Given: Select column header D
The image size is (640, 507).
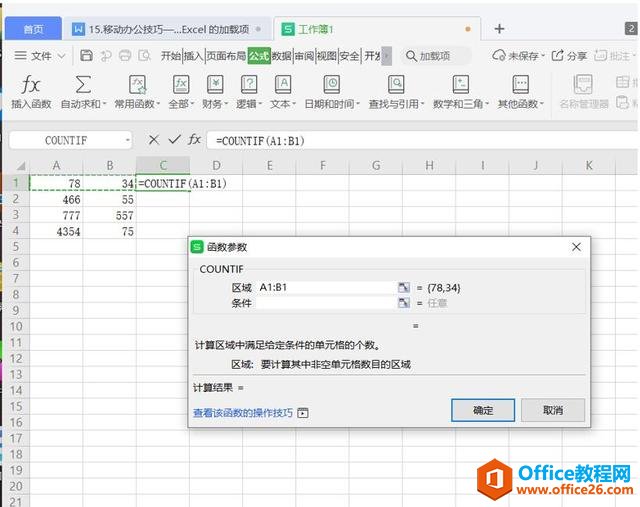Looking at the screenshot, I should [216, 165].
